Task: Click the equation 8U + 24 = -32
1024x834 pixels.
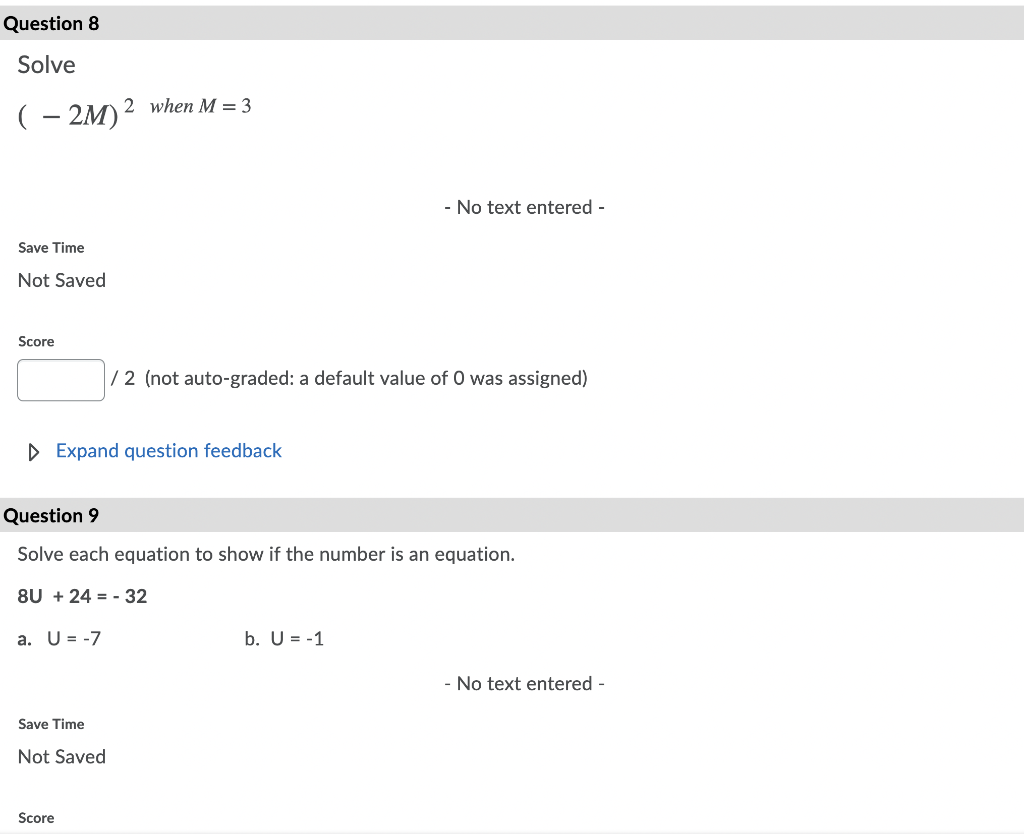Action: 81,595
